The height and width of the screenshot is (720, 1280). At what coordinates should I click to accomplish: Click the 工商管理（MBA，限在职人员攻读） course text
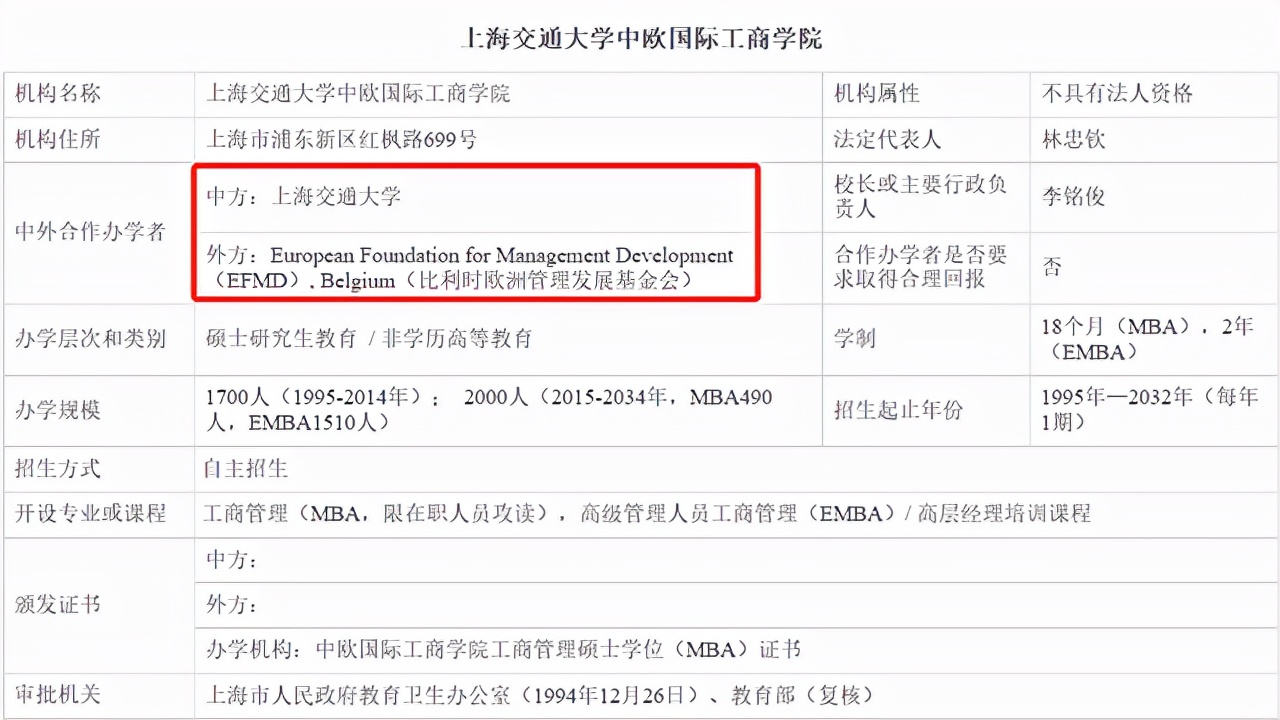378,514
